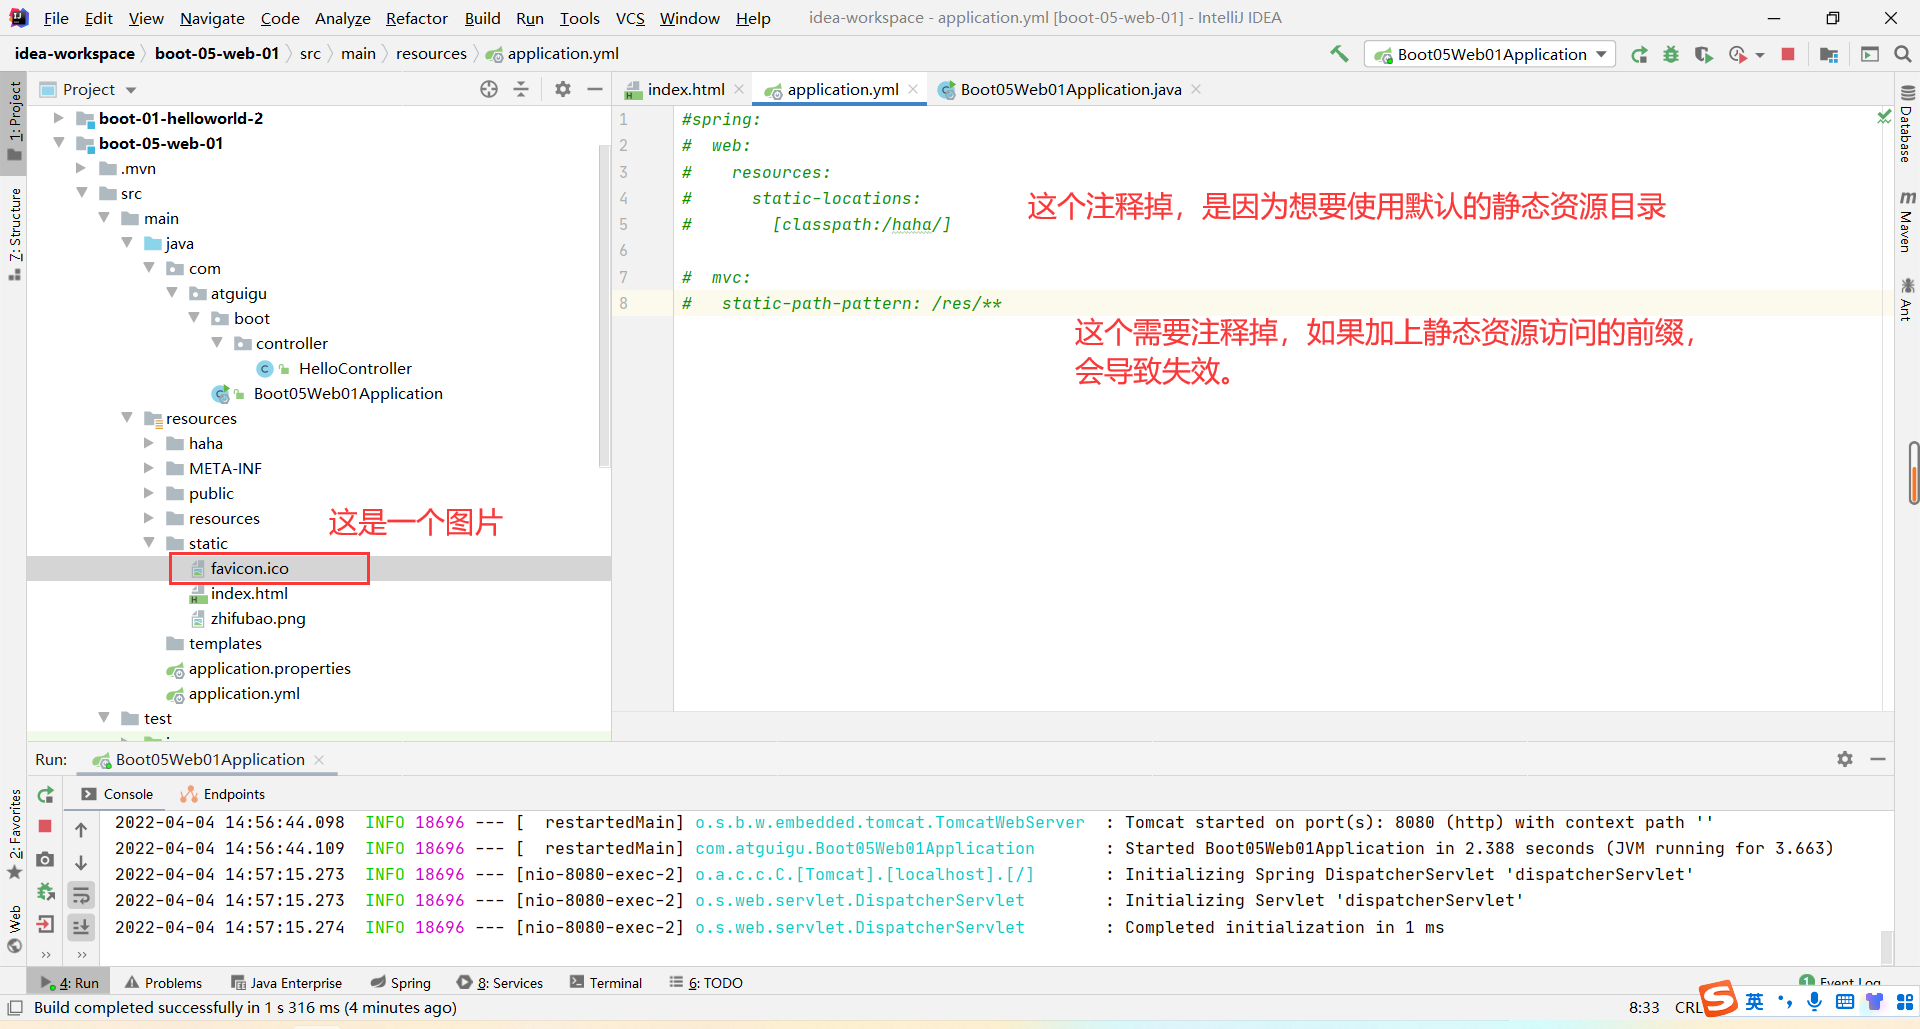Run with Coverage using the shield icon

(x=1704, y=55)
